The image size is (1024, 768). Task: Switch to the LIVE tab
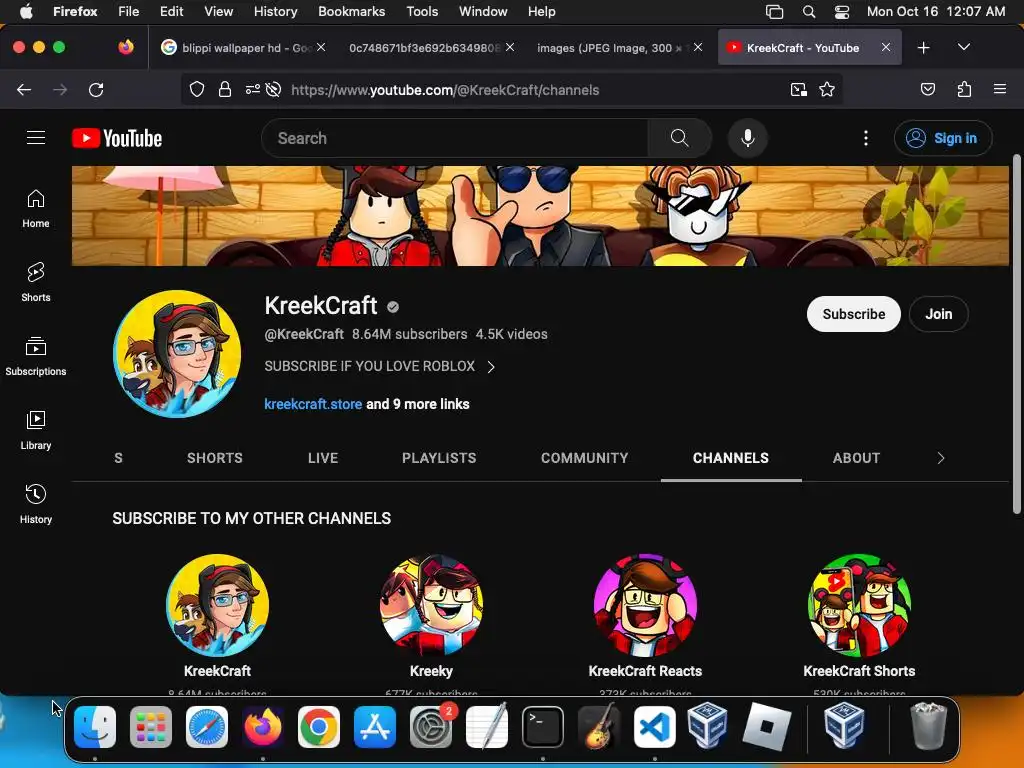click(x=323, y=458)
